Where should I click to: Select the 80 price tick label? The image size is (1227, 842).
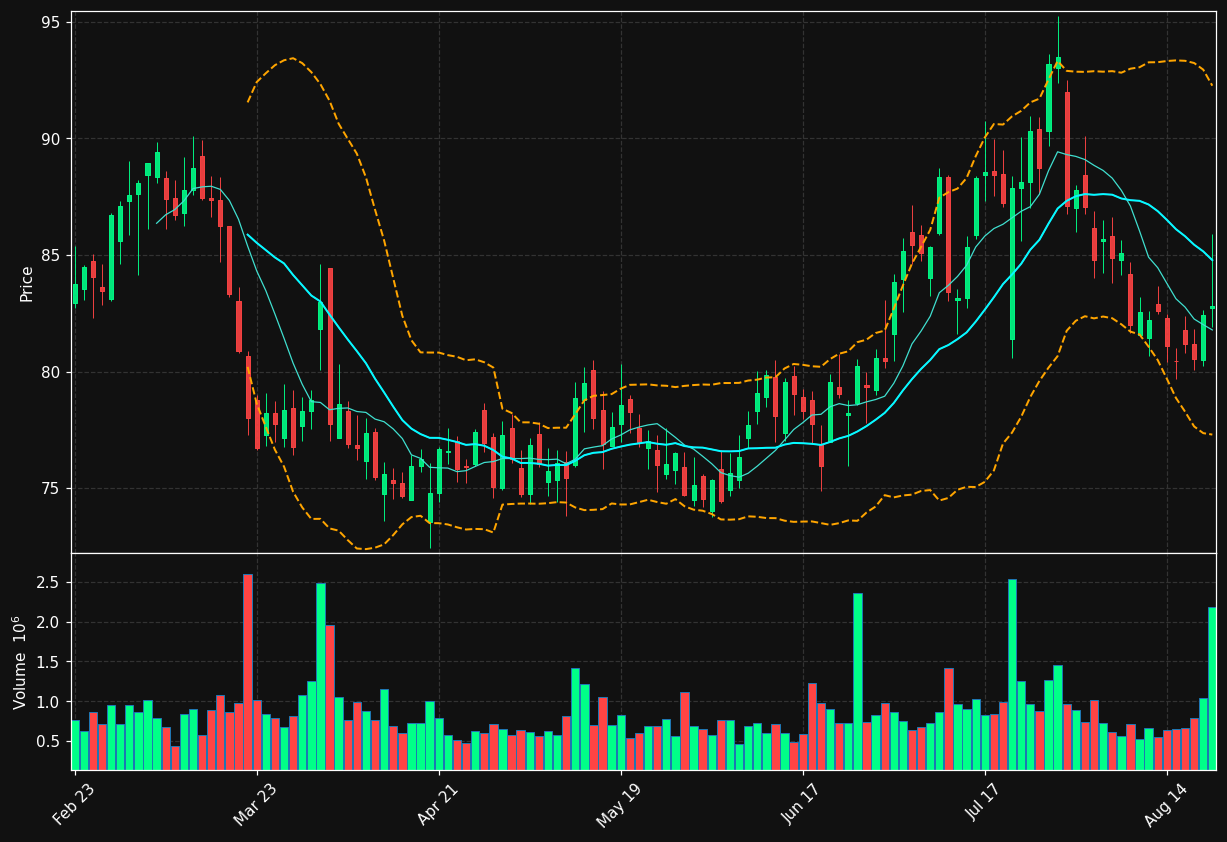coord(53,372)
